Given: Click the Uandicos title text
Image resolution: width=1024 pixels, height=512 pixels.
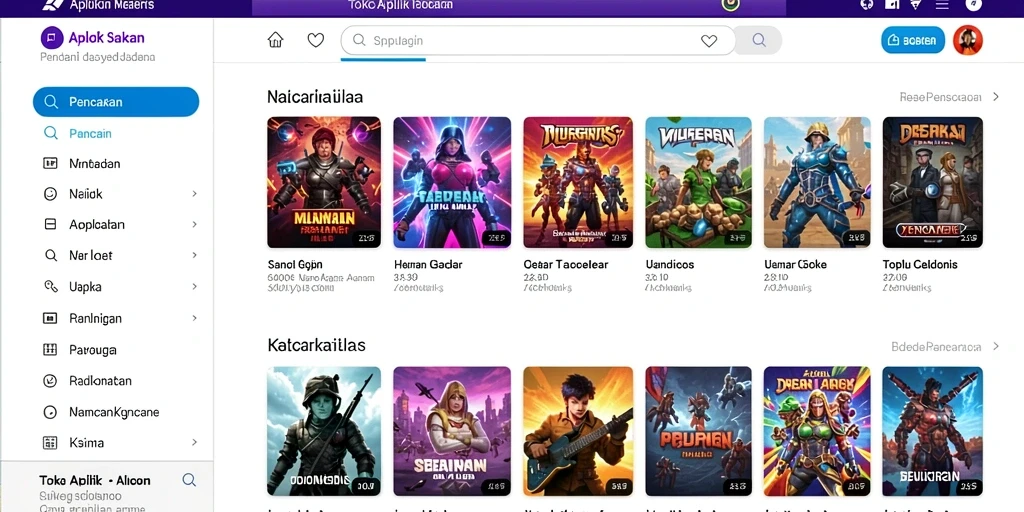Looking at the screenshot, I should click(669, 264).
